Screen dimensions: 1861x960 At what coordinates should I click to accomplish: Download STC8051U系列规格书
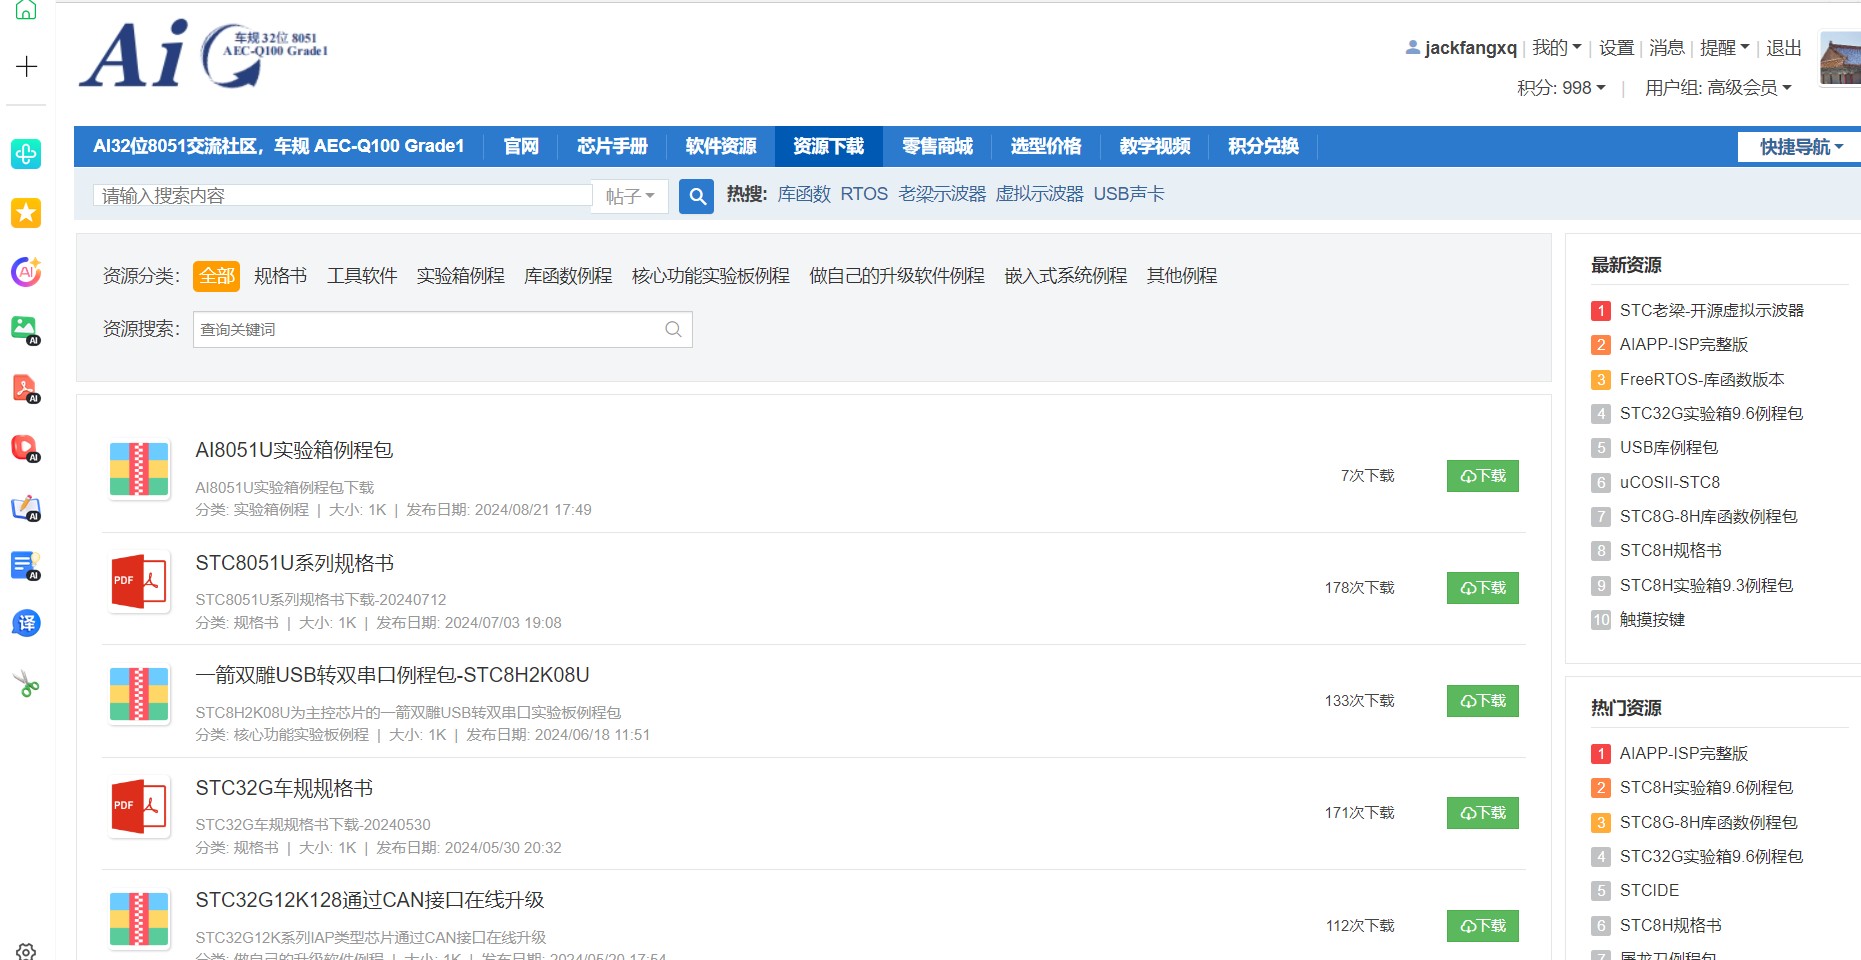click(x=1483, y=588)
